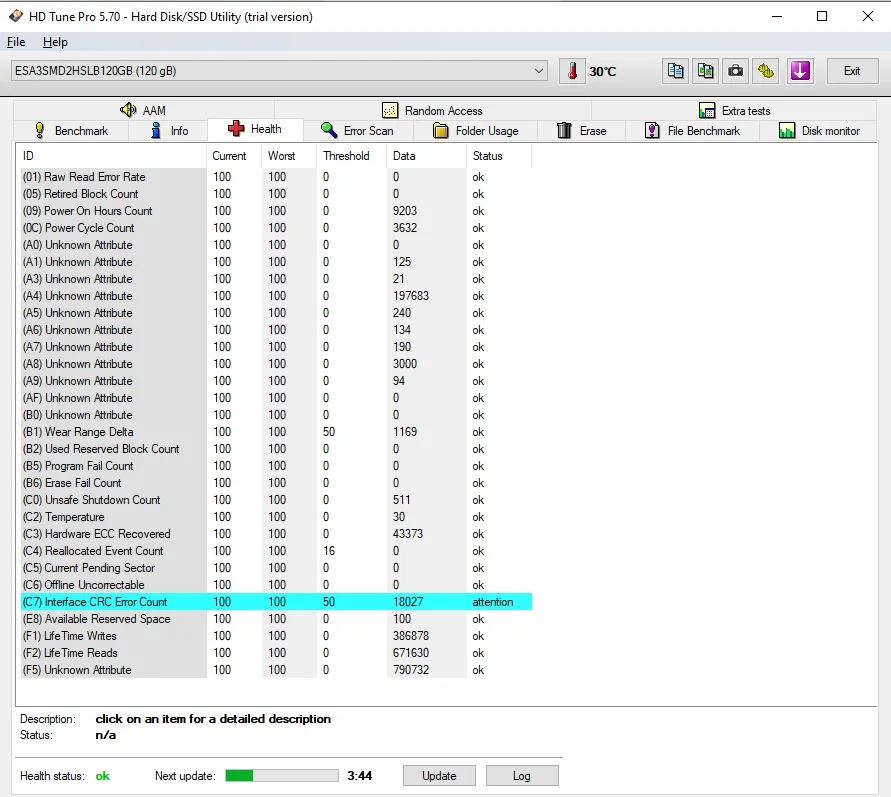Screen dimensions: 891x797
Task: Select the (B6) Erase Fail Count row
Action: coord(276,483)
